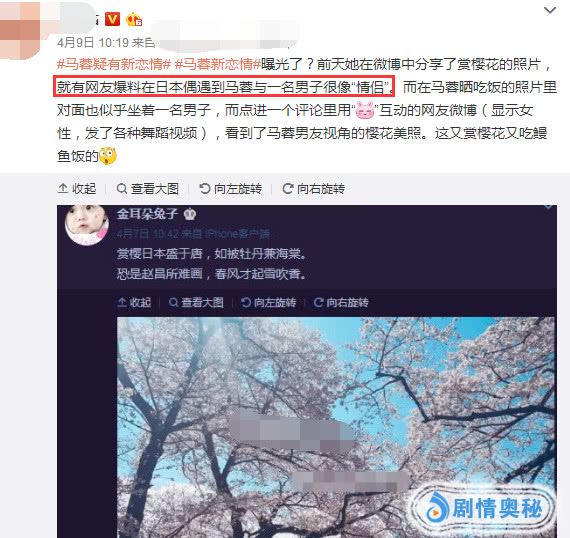Click the magnifier icon beside 查看大图
Viewport: 570px width, 538px height.
tap(122, 189)
